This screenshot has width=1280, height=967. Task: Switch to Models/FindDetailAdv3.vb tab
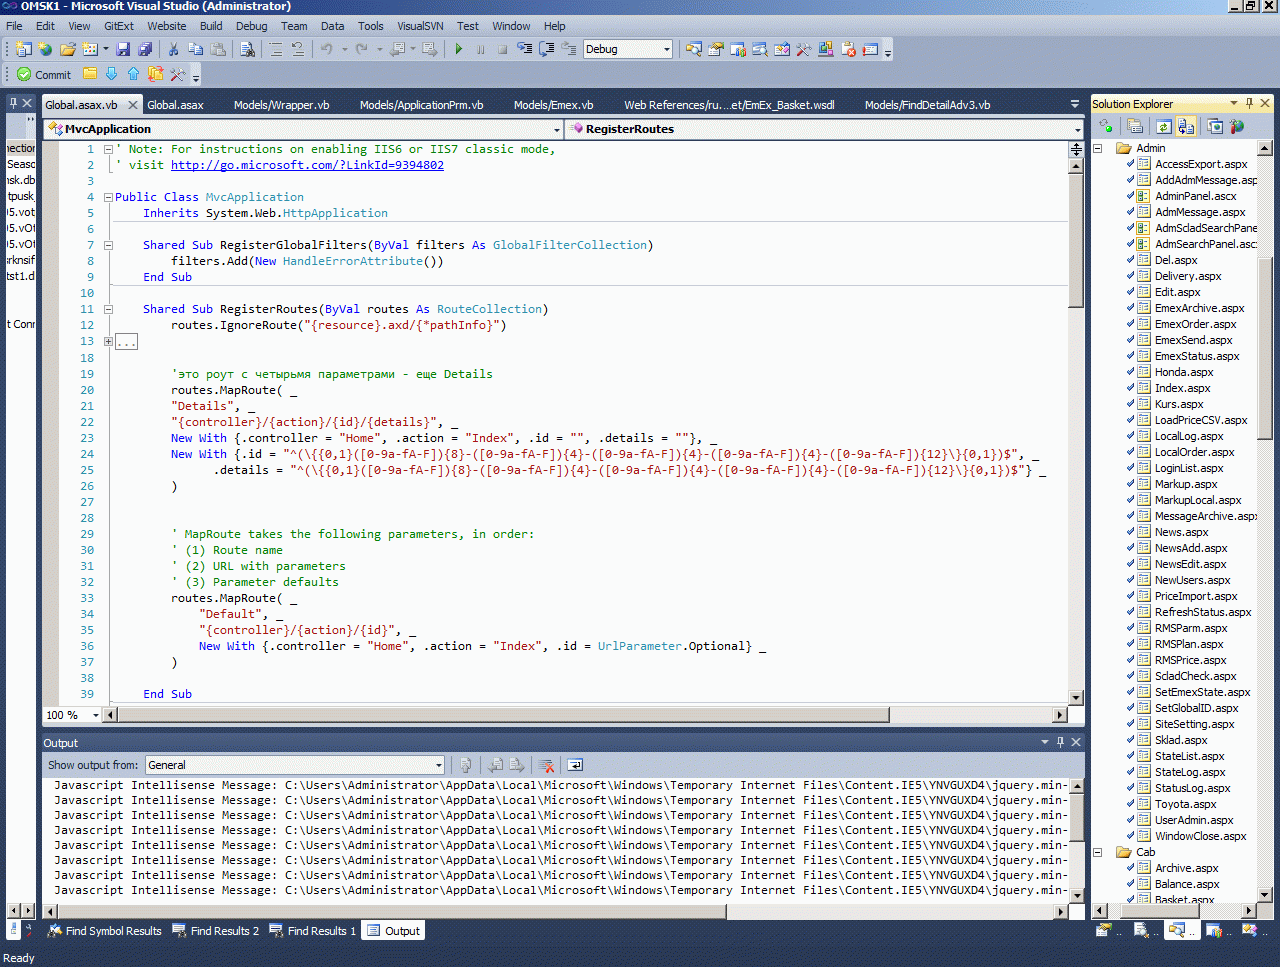pos(927,104)
